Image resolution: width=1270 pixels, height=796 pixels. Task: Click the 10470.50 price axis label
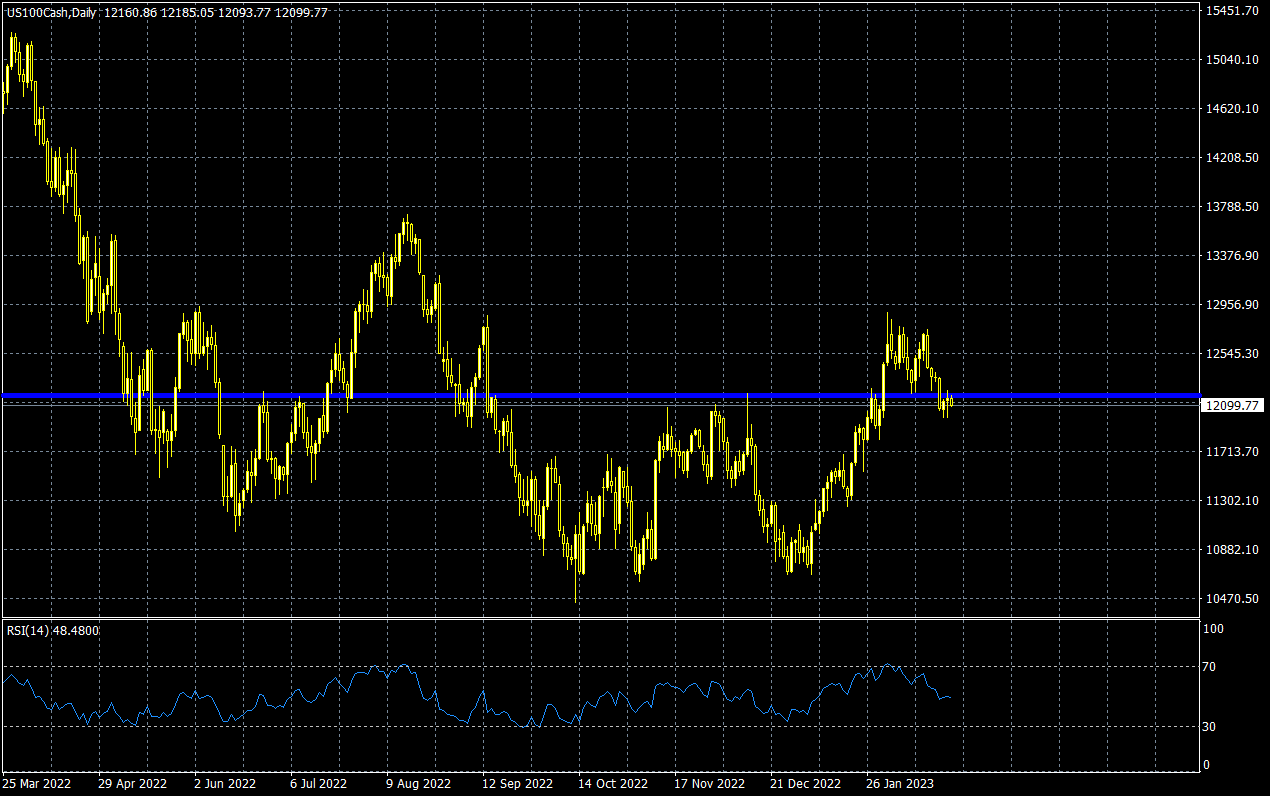click(1231, 599)
